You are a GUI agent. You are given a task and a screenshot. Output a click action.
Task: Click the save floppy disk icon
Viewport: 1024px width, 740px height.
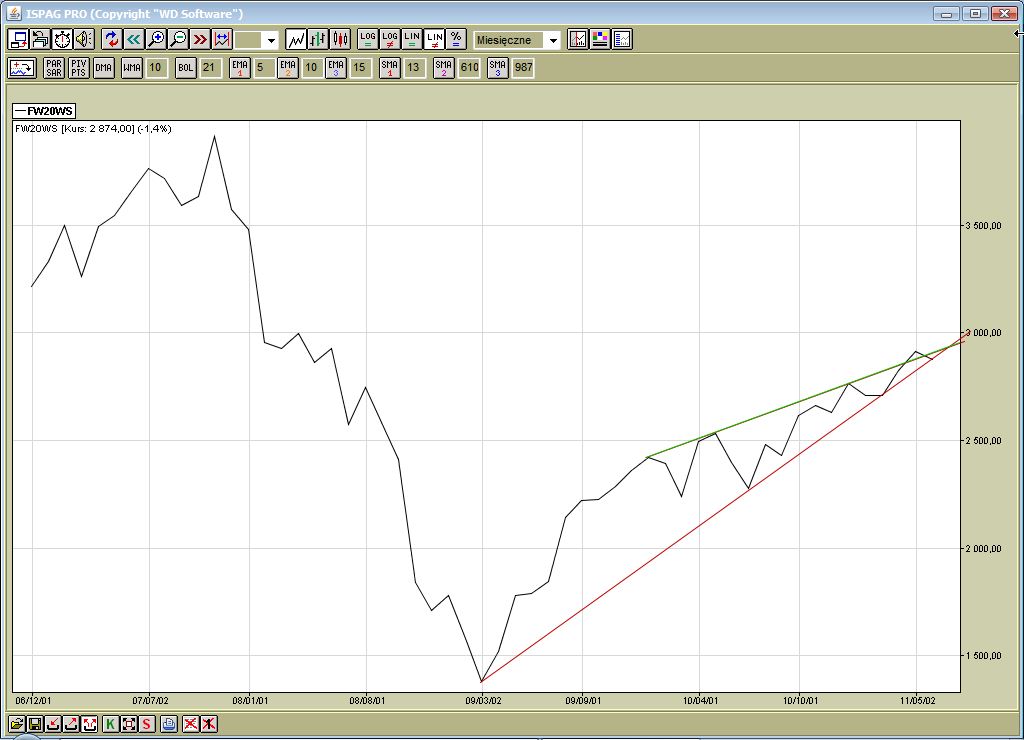[x=35, y=724]
